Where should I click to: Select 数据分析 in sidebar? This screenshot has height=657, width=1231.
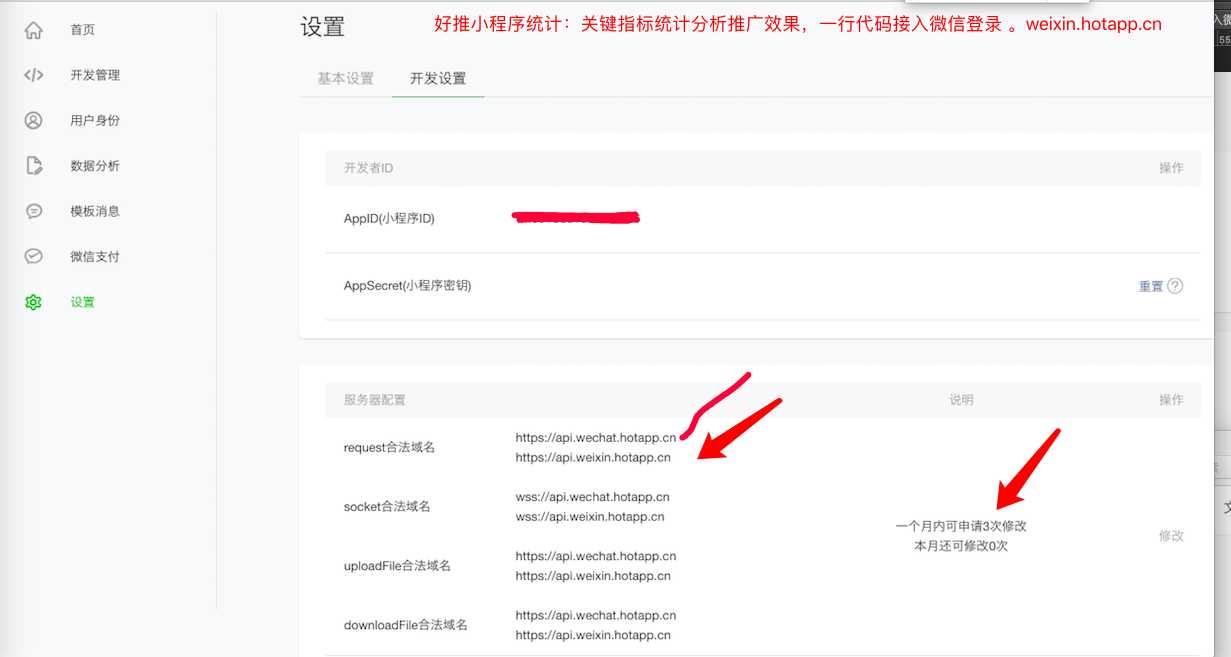tap(95, 166)
